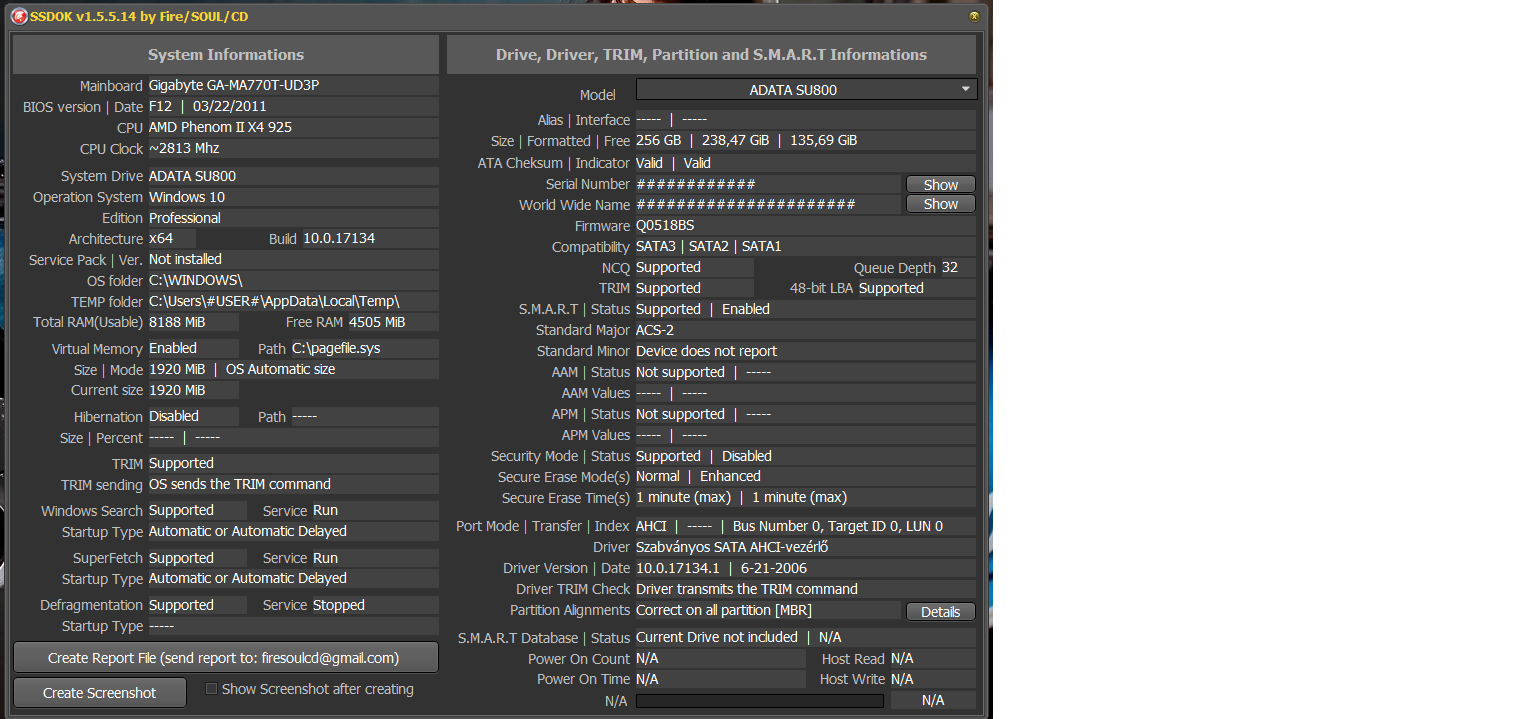Click S.M.A.R.T Status value Supported | Enabled
1536x719 pixels.
pyautogui.click(x=806, y=310)
